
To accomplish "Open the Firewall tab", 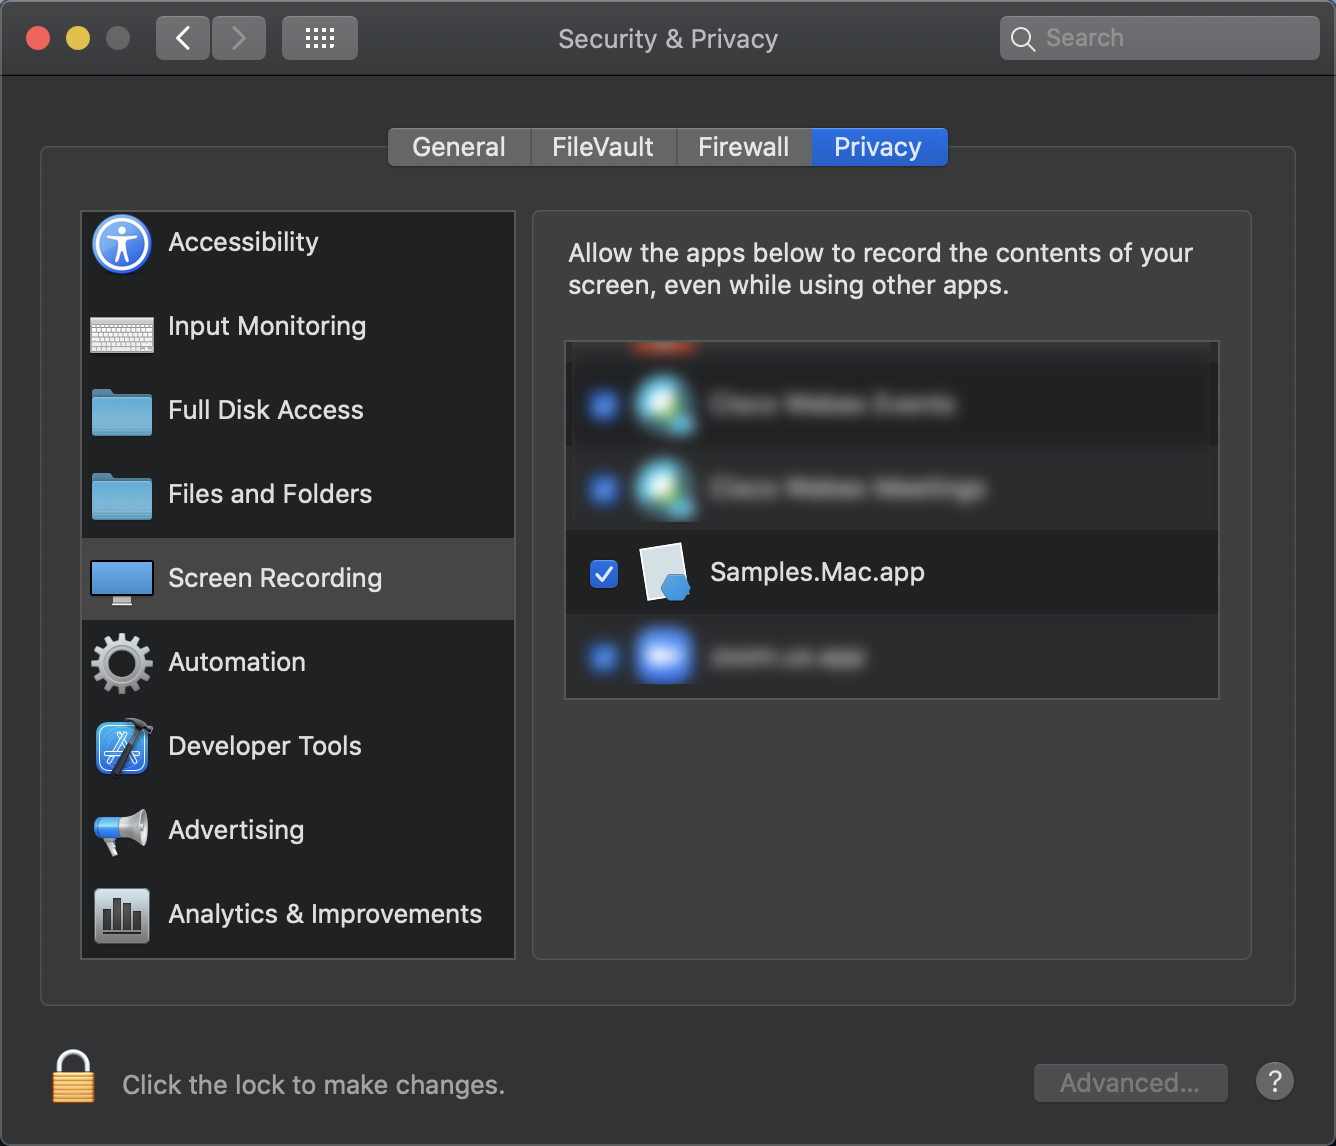I will (x=744, y=147).
